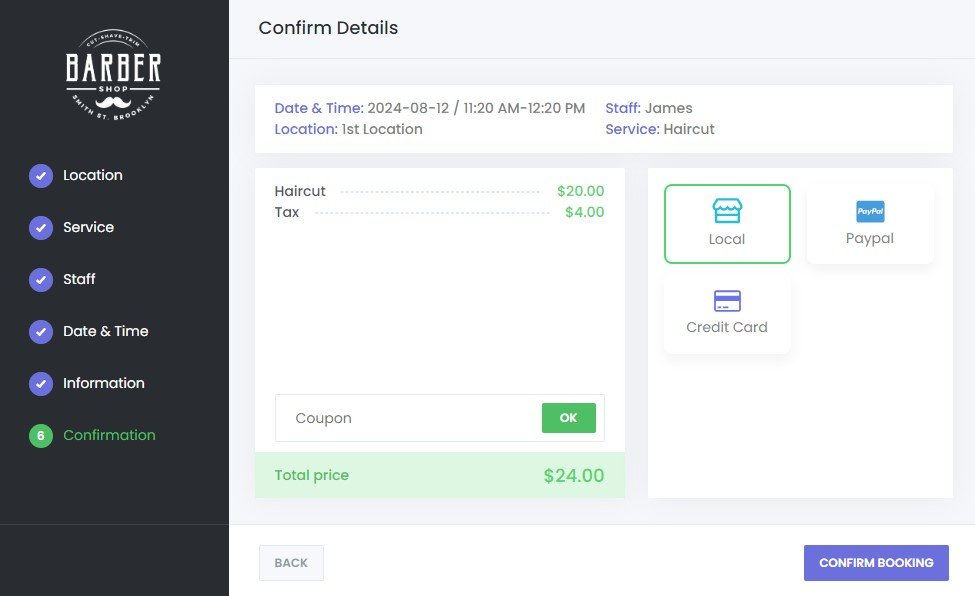Image resolution: width=975 pixels, height=596 pixels.
Task: Click the Date & Time checkmark icon
Action: (x=40, y=332)
